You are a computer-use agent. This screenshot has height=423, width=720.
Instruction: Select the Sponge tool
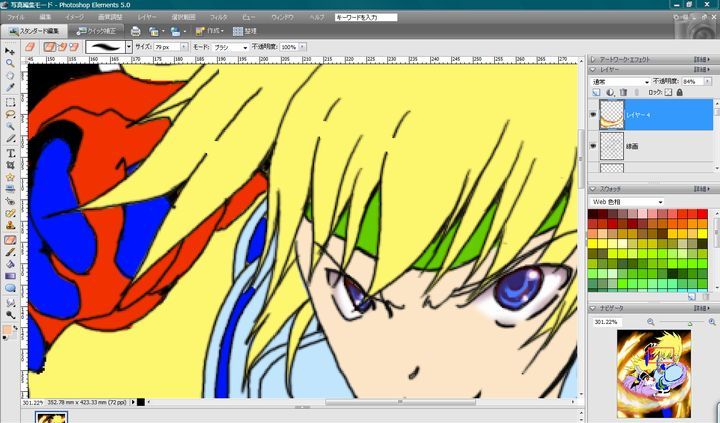10,315
